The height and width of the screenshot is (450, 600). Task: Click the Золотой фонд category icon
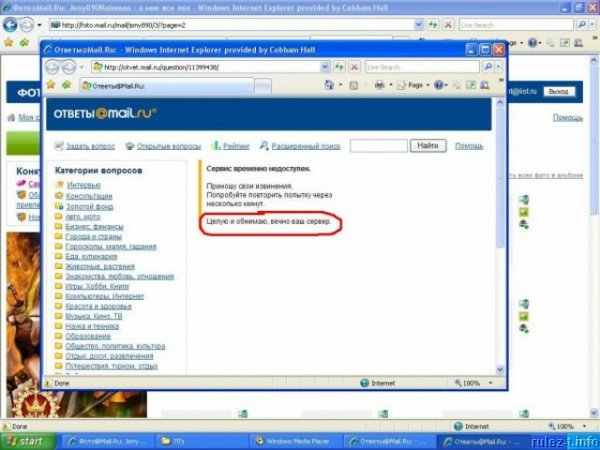coord(60,205)
